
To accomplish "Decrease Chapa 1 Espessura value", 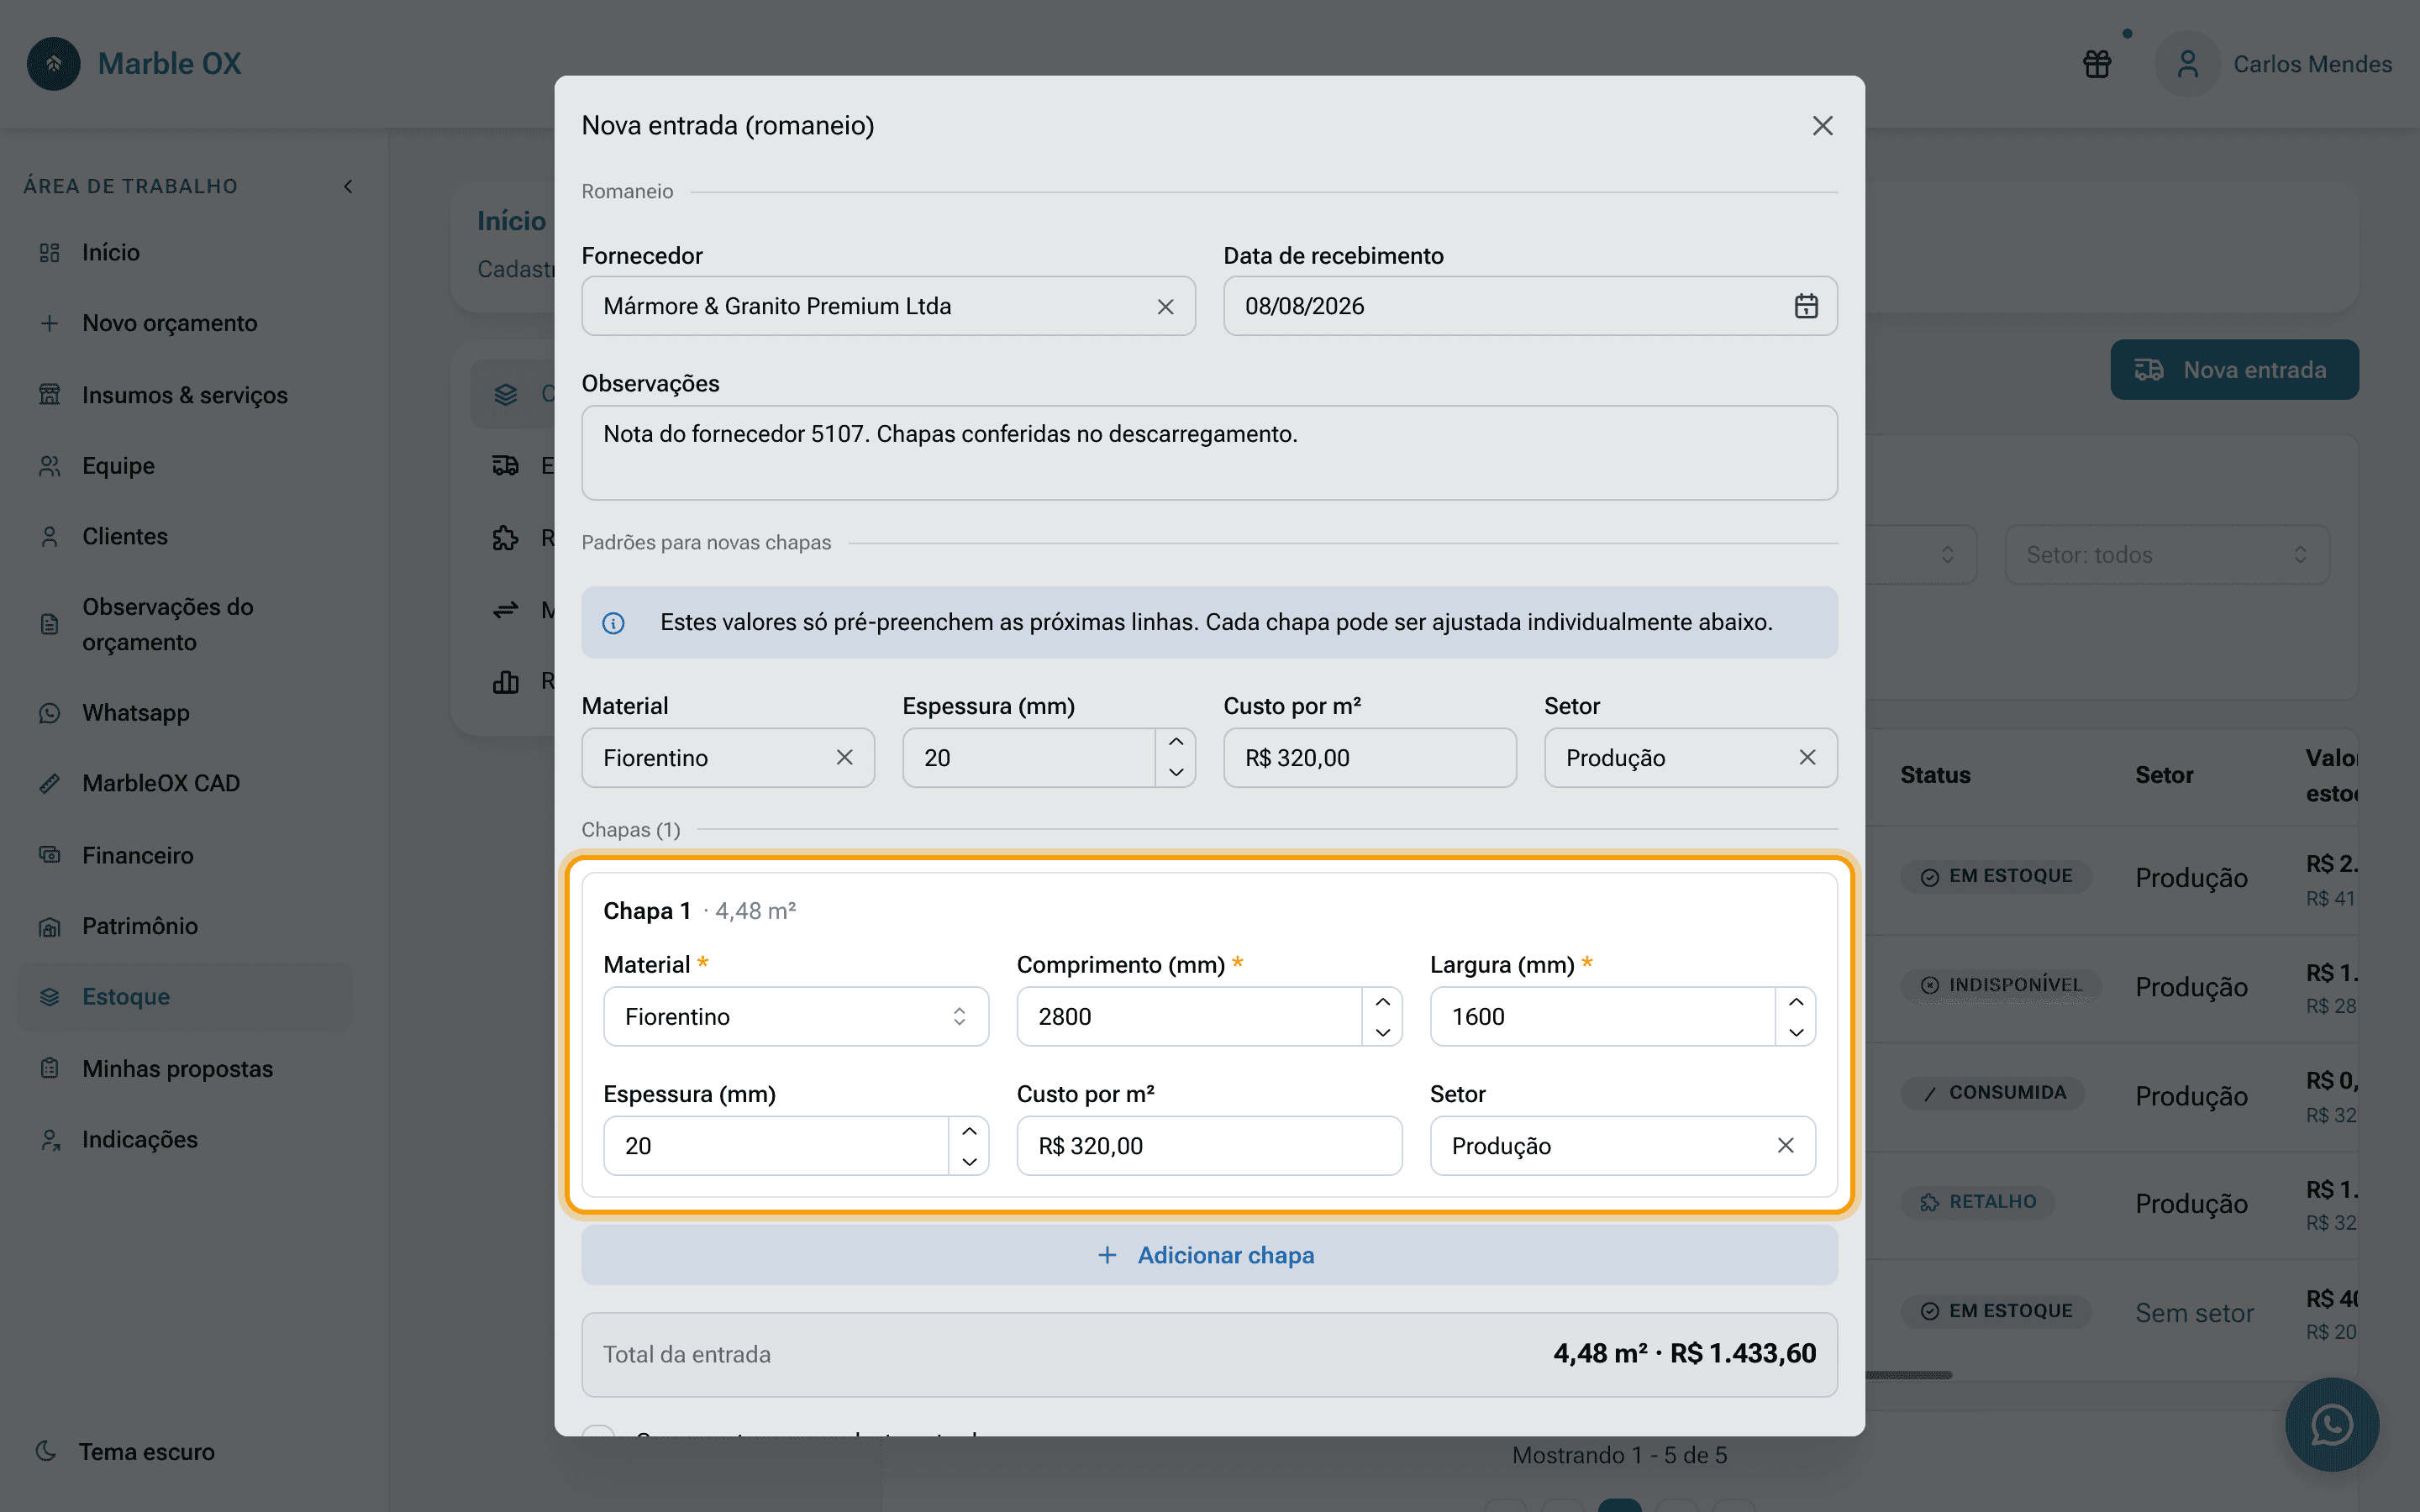I will [x=969, y=1161].
